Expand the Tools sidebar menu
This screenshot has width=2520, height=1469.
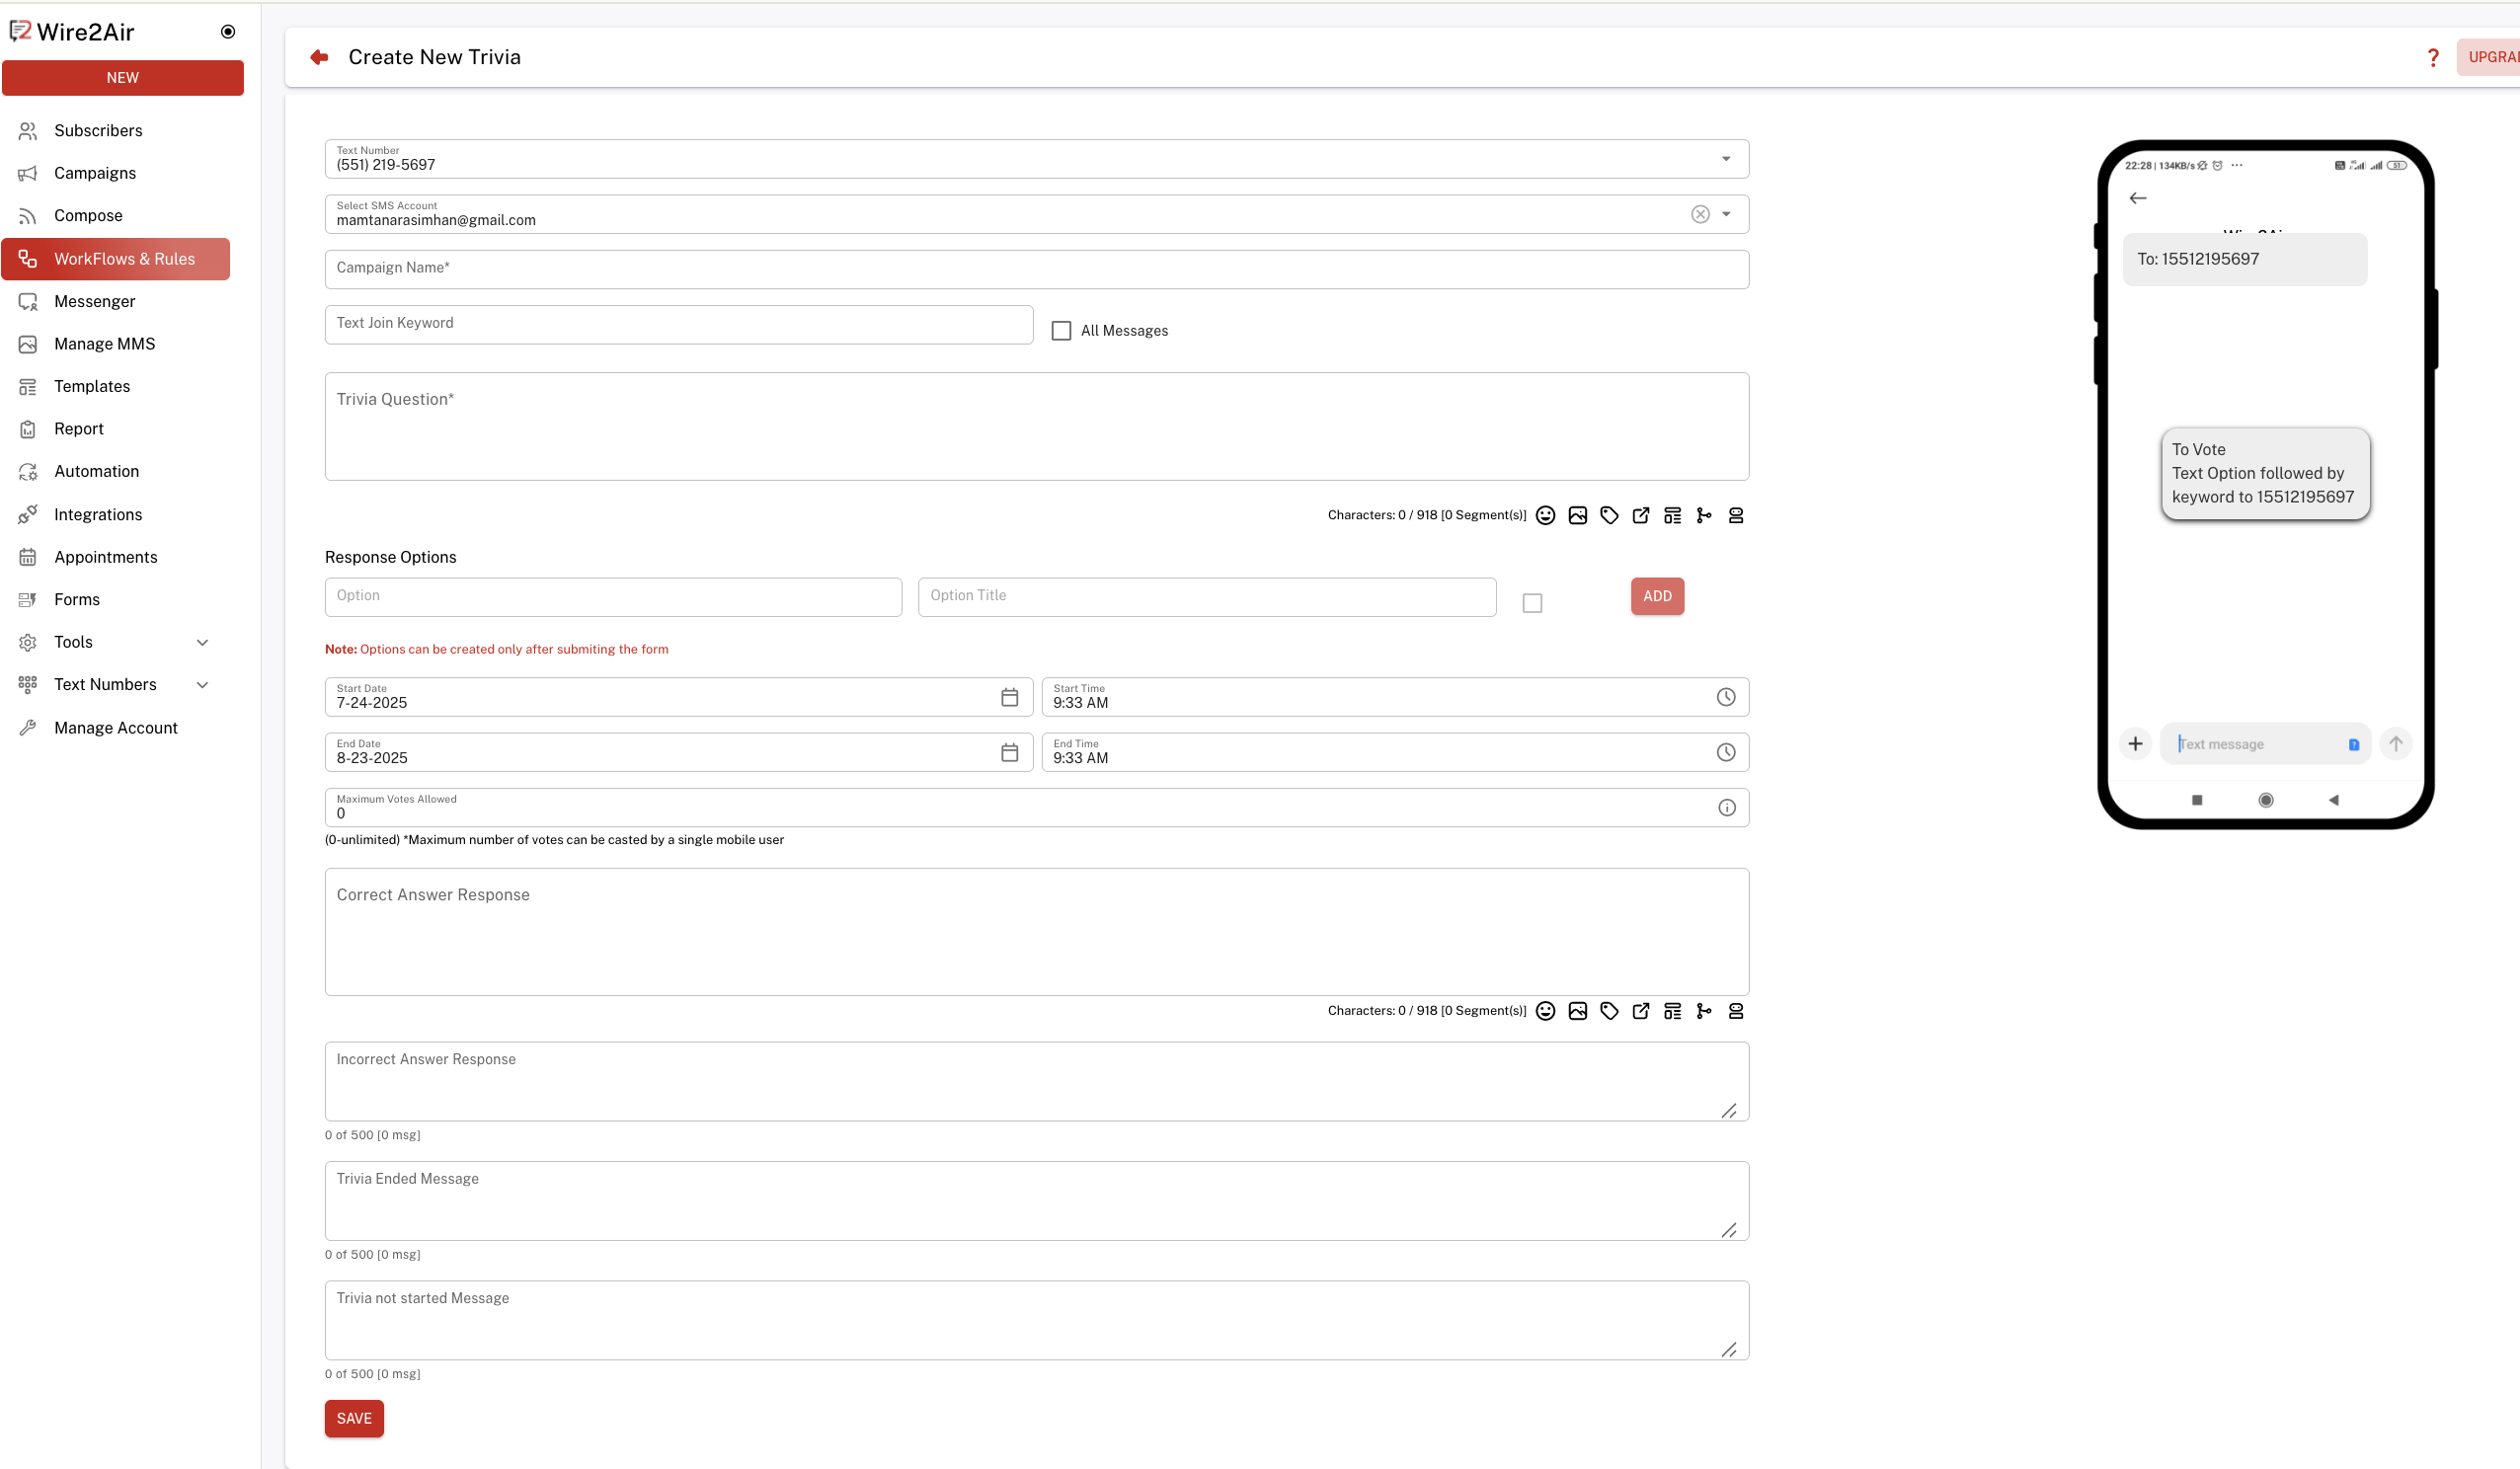202,642
